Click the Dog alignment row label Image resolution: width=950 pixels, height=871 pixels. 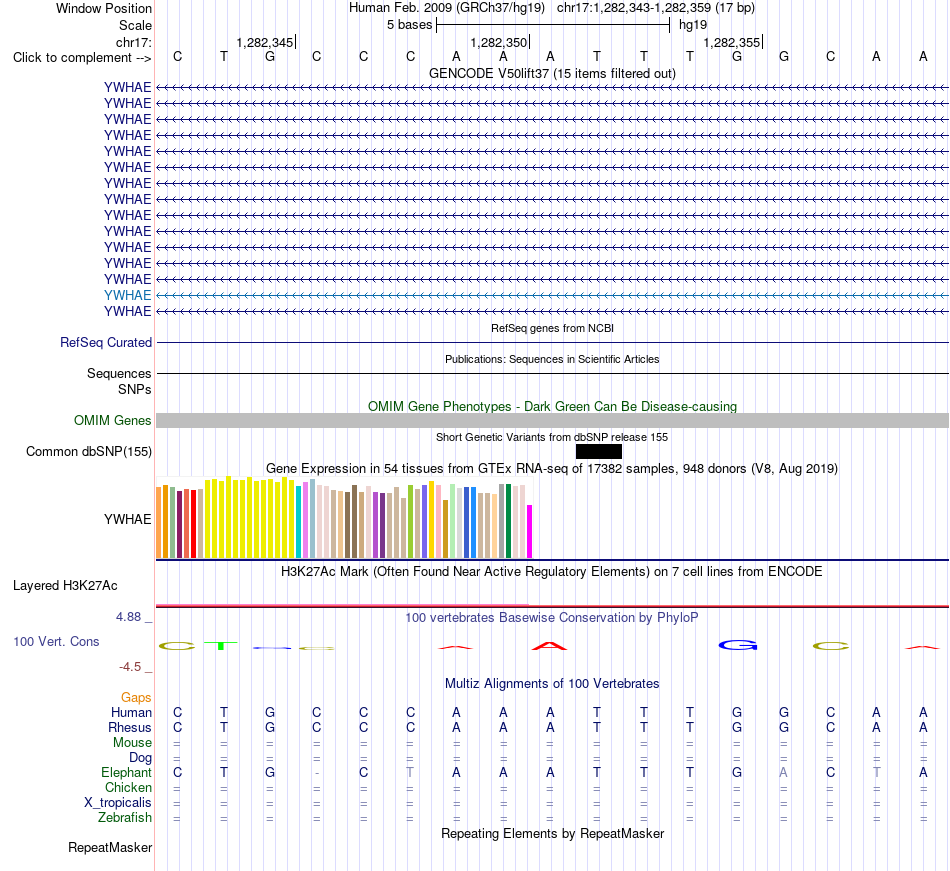pos(141,758)
